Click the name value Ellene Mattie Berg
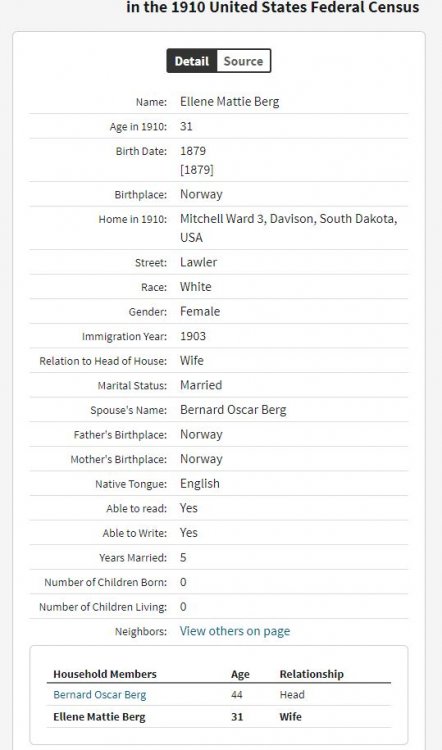The image size is (442, 750). pyautogui.click(x=230, y=101)
